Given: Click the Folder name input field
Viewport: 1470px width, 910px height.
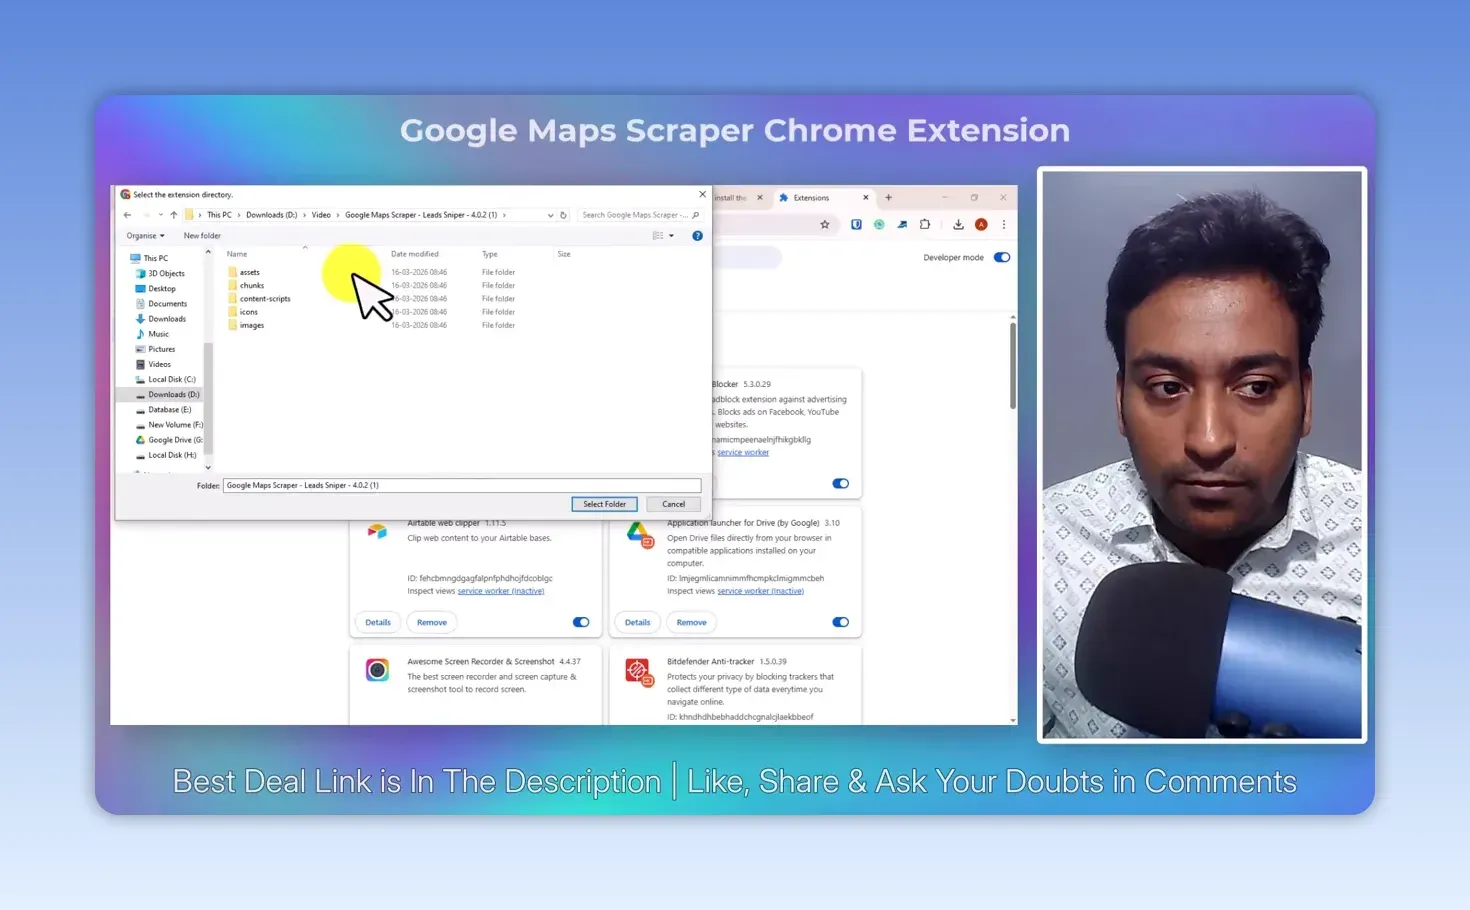Looking at the screenshot, I should 461,485.
